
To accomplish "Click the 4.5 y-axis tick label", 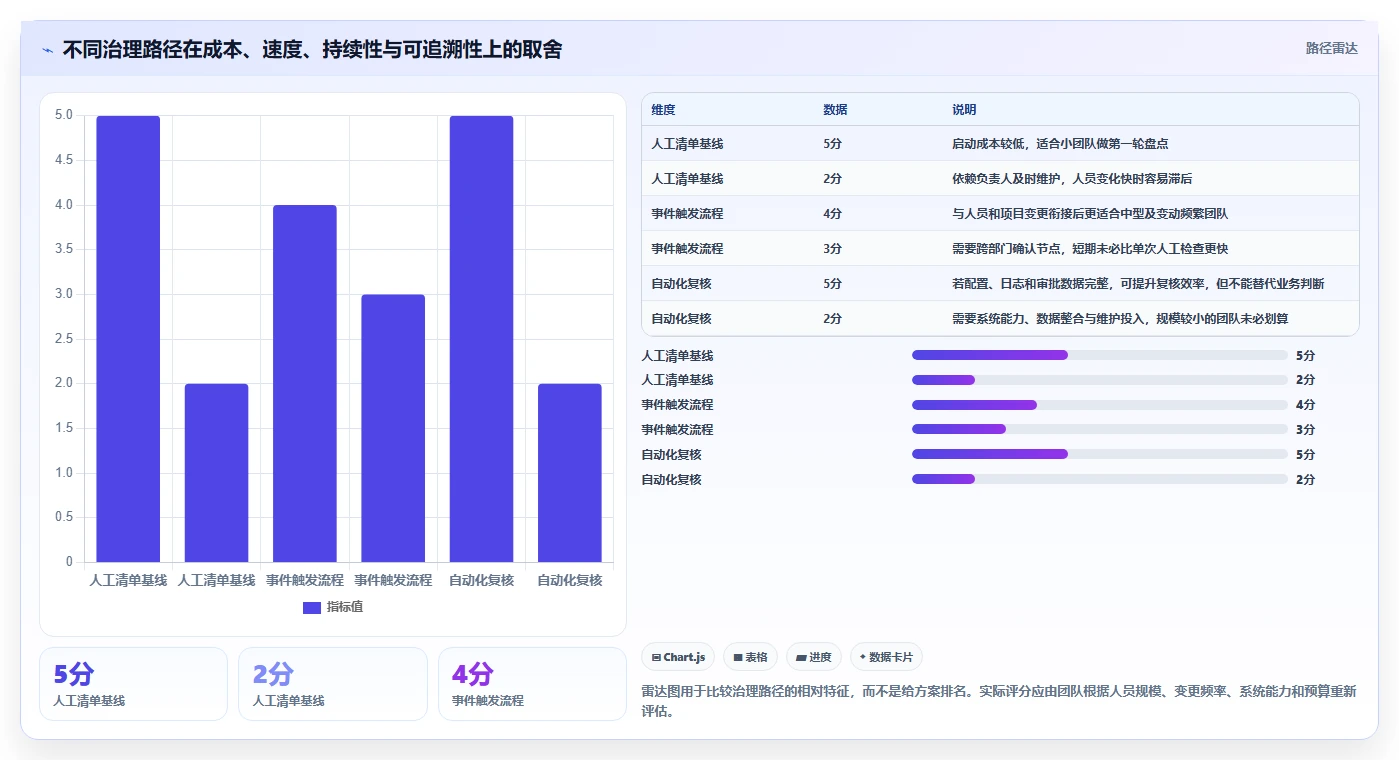I will [x=64, y=160].
